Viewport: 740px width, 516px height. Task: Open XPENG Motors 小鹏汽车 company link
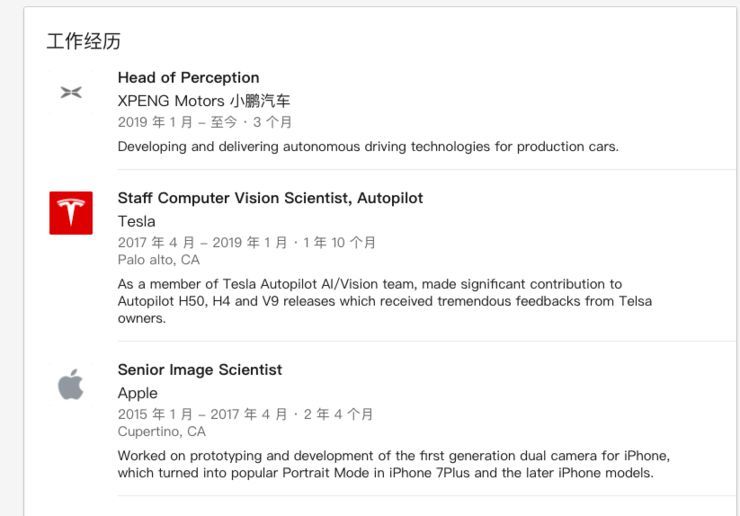click(x=204, y=101)
